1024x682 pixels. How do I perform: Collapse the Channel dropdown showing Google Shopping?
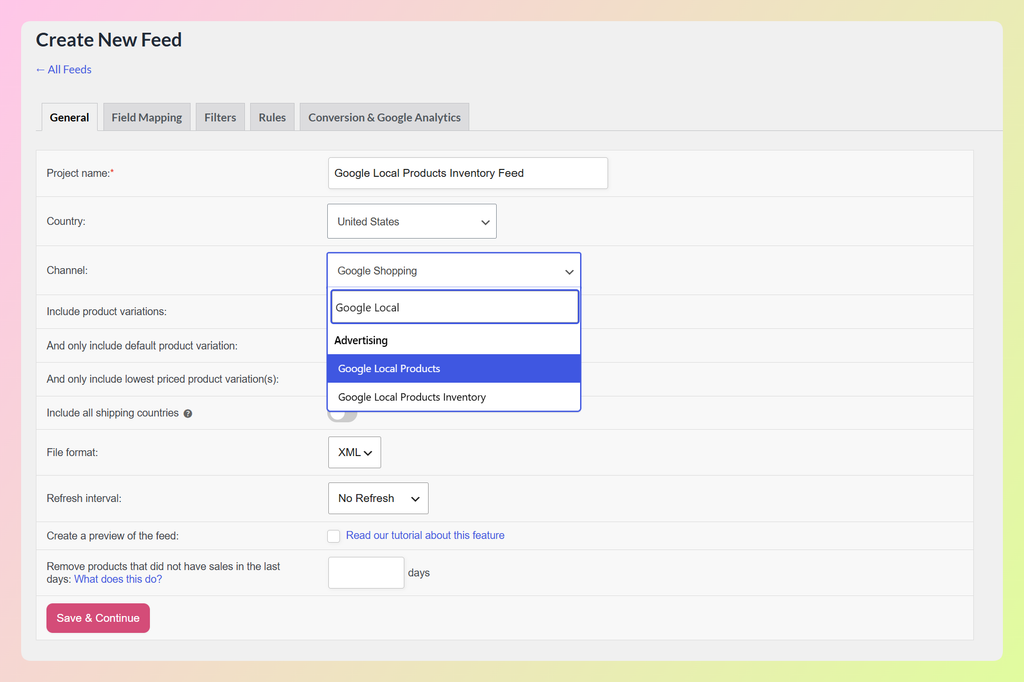click(454, 270)
